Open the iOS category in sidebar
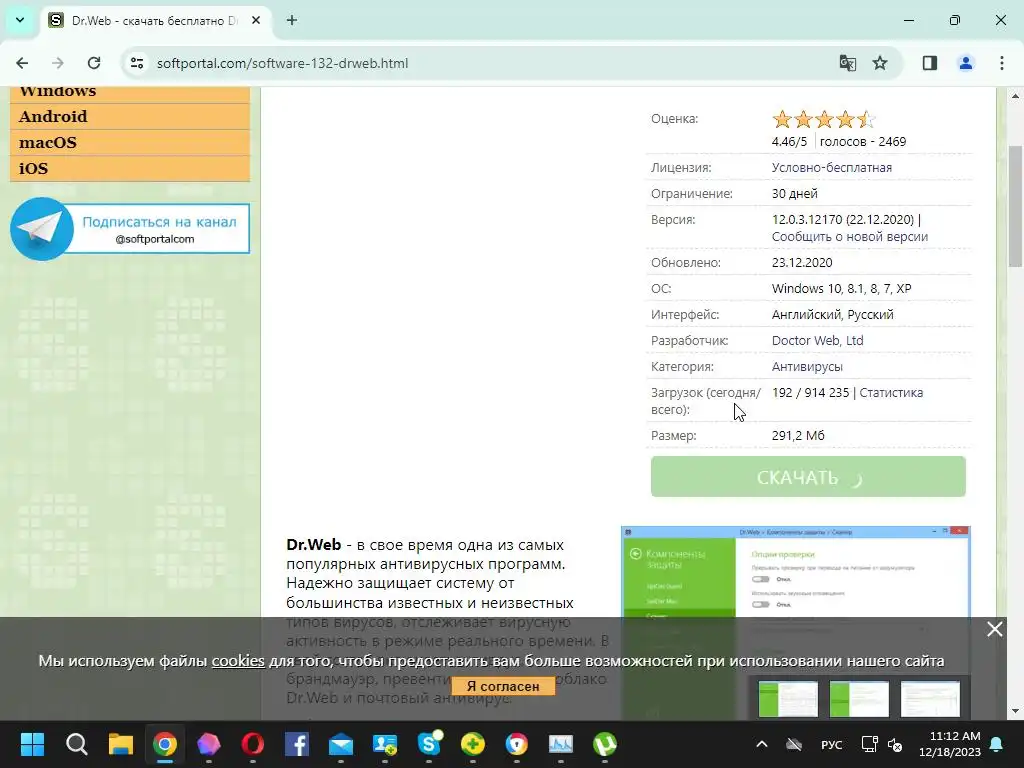This screenshot has width=1024, height=768. (x=130, y=168)
